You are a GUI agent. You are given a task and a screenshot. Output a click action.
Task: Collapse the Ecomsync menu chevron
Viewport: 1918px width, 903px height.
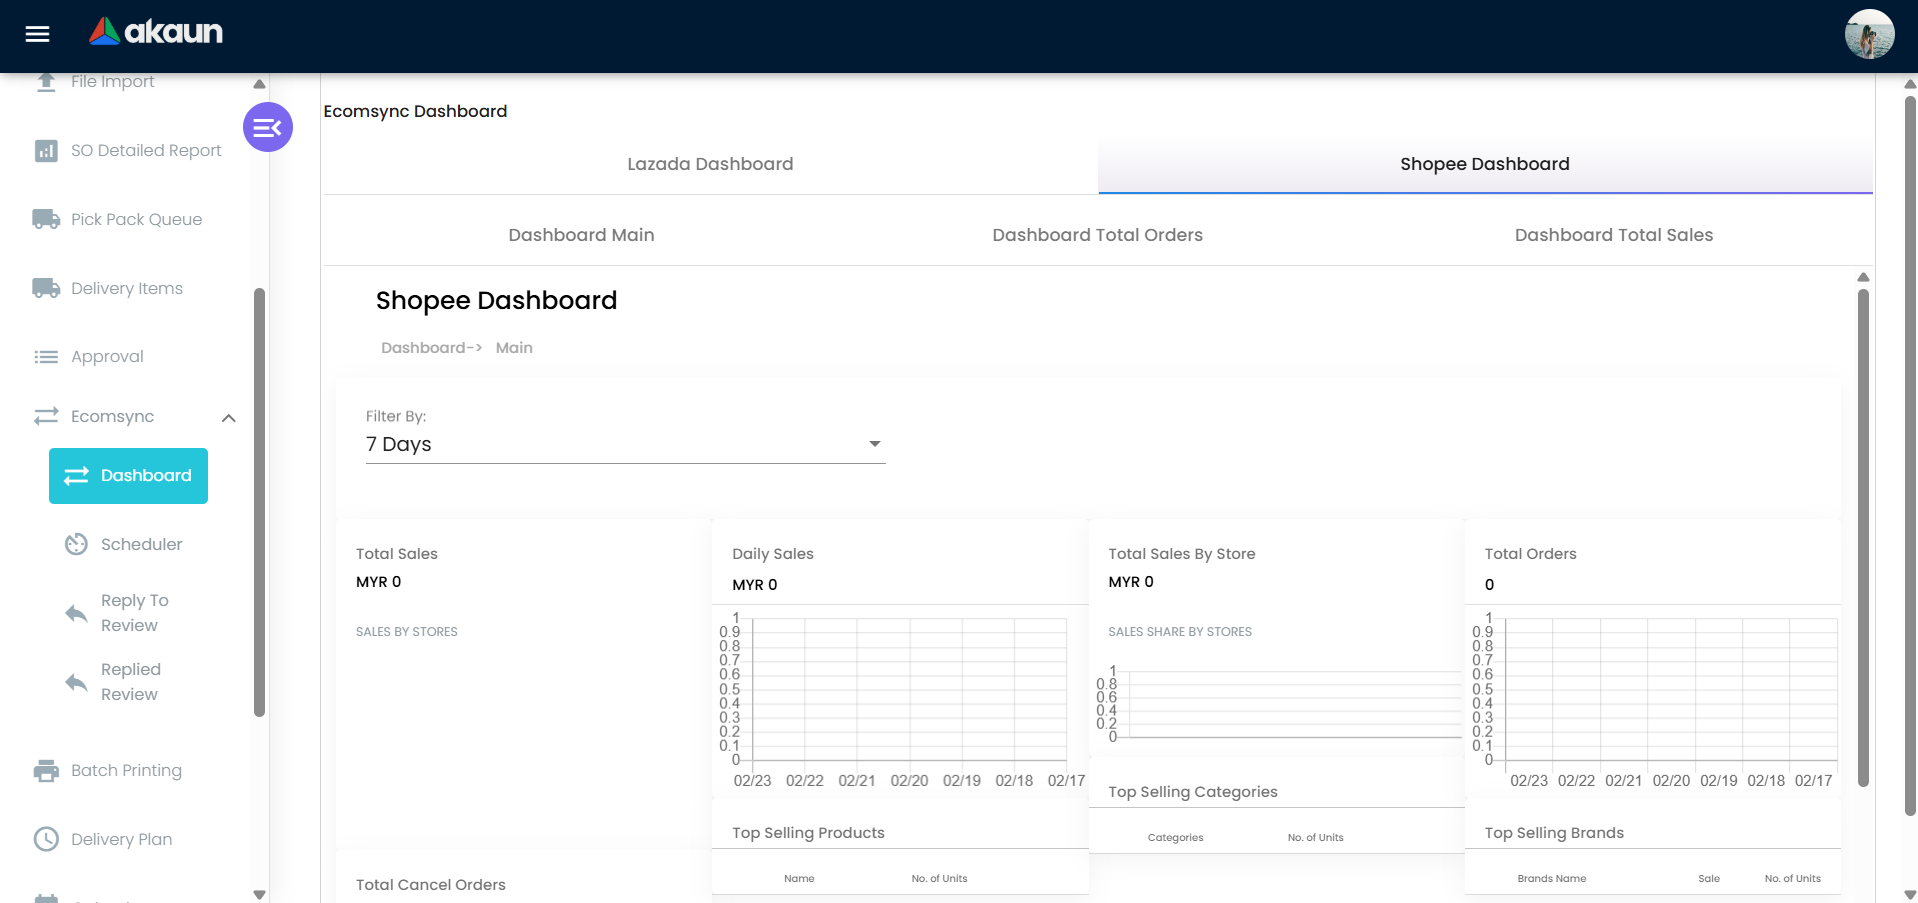point(229,418)
